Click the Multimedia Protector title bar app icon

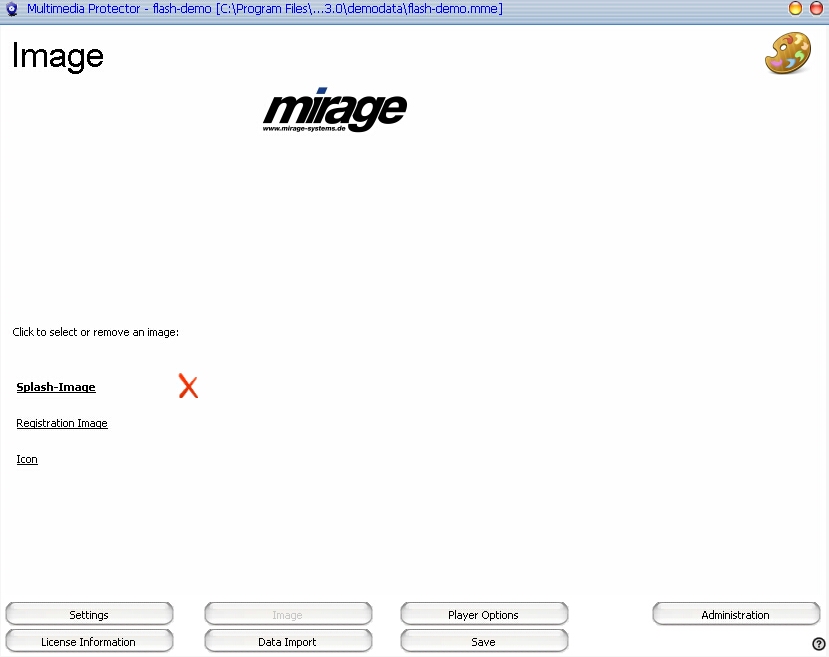(x=12, y=9)
